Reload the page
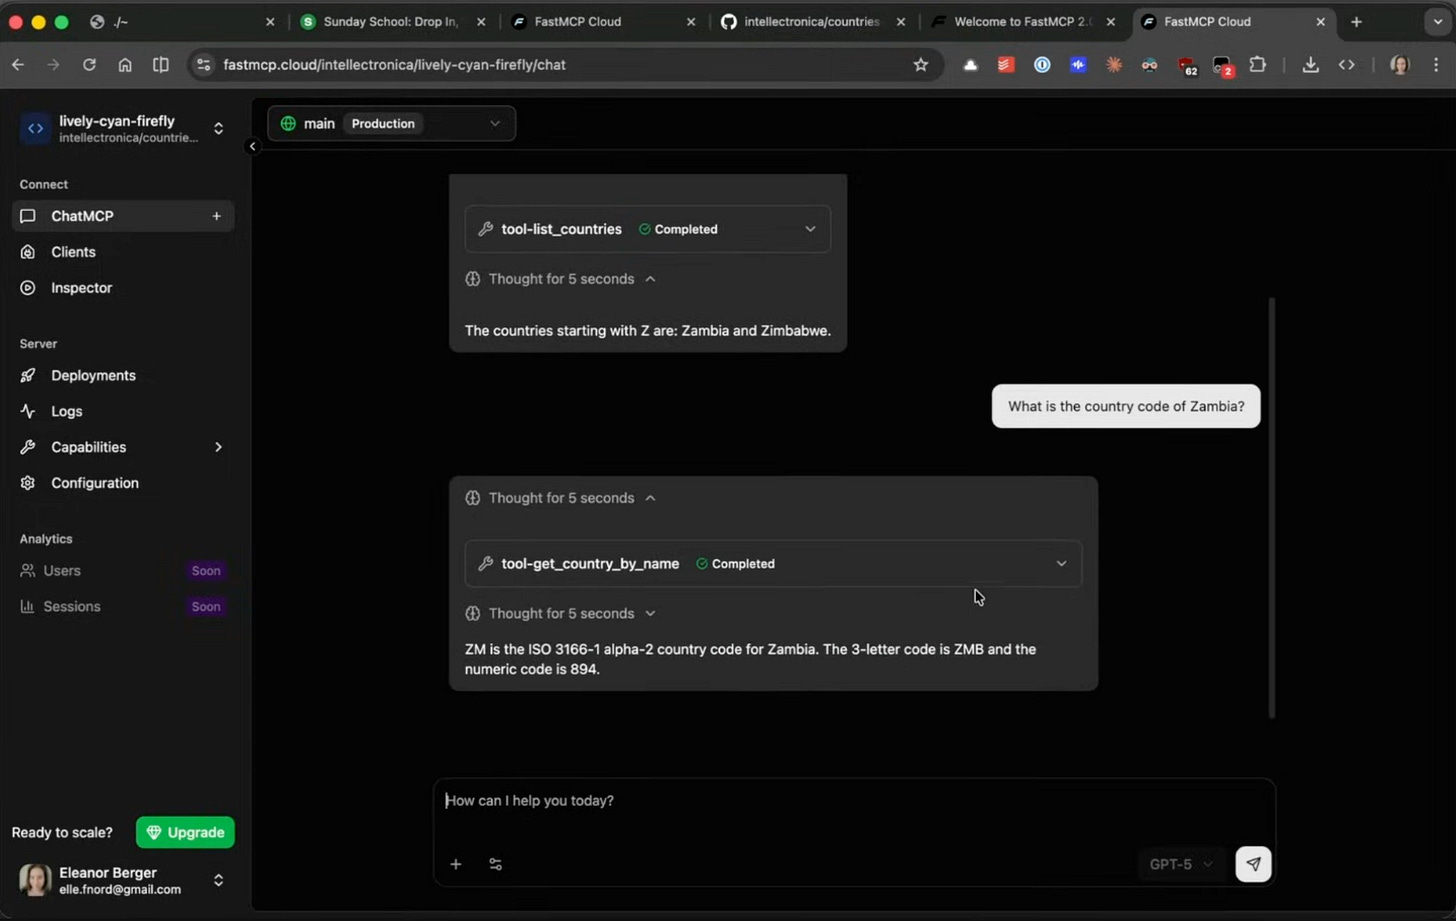1456x921 pixels. tap(89, 65)
